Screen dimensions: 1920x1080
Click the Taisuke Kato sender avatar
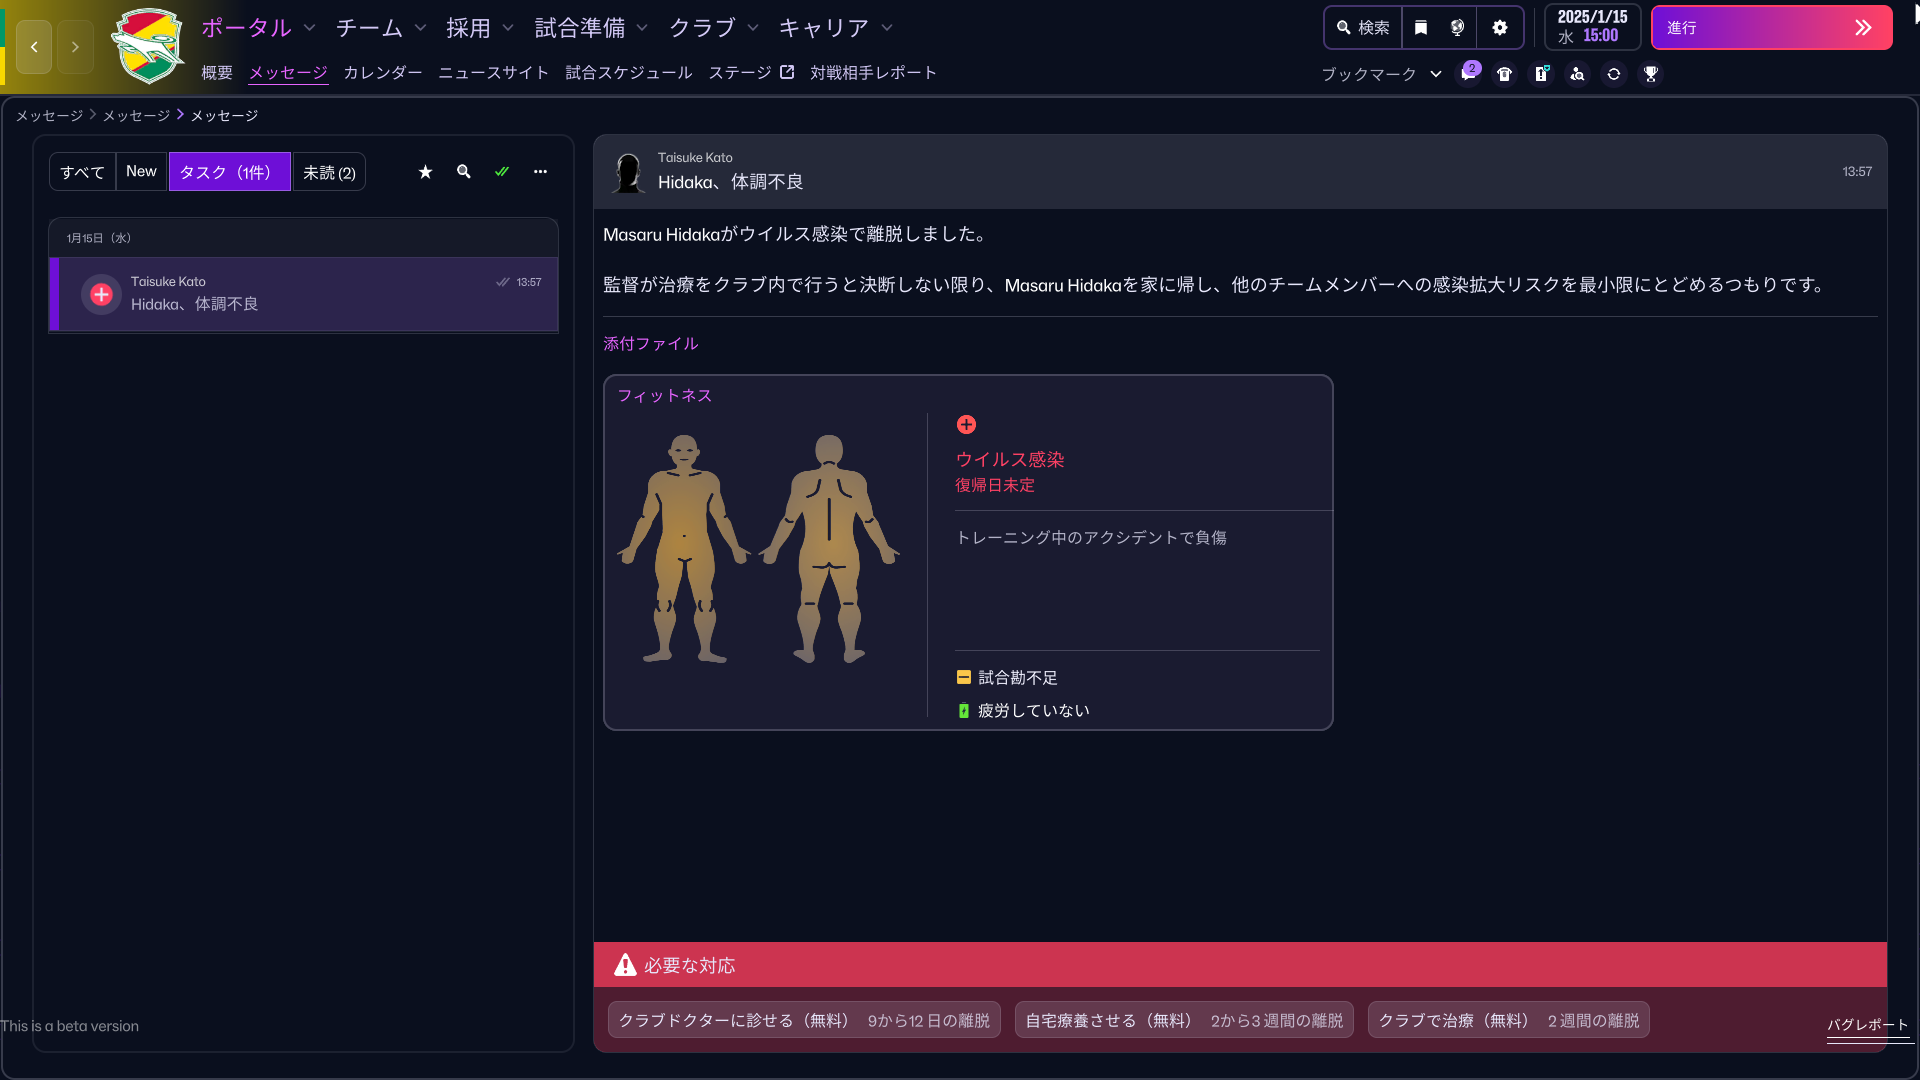tap(628, 172)
